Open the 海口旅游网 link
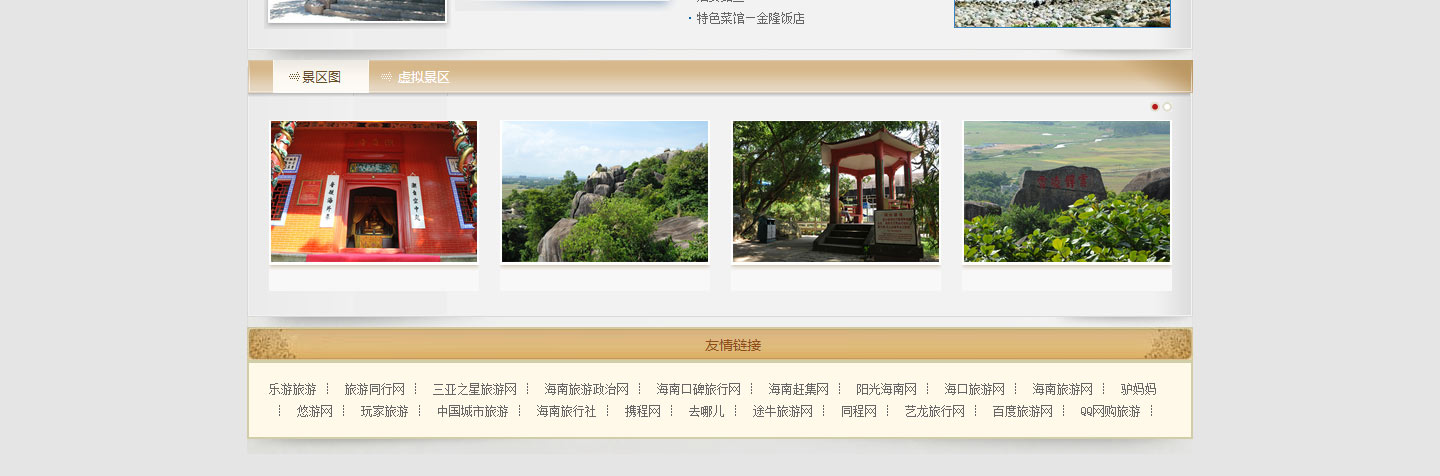 tap(974, 389)
